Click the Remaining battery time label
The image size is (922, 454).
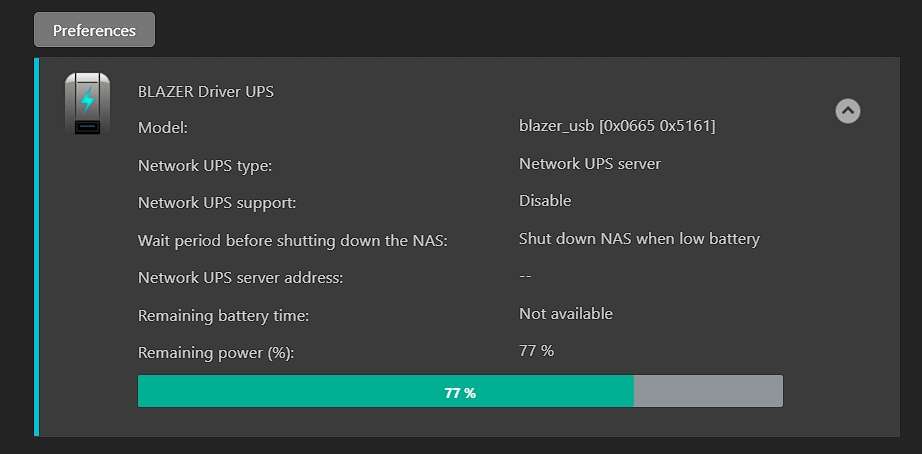[x=223, y=316]
